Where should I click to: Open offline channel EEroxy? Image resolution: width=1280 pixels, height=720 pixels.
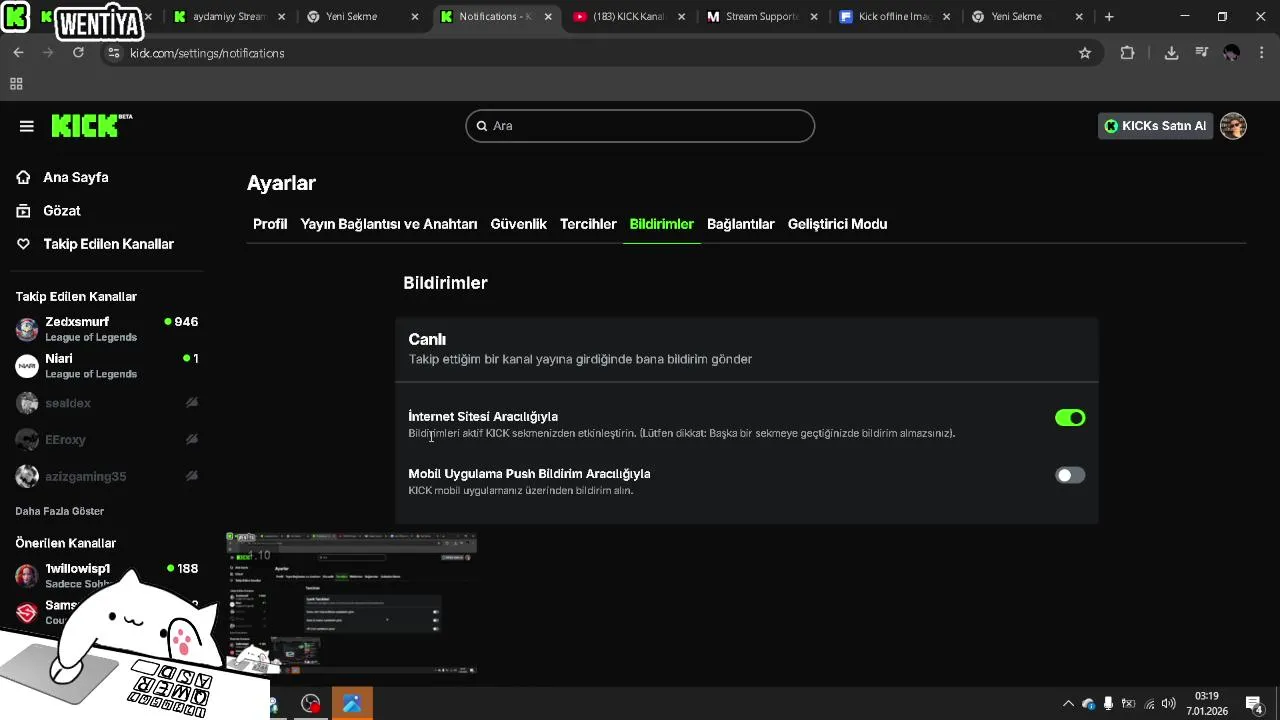point(107,440)
